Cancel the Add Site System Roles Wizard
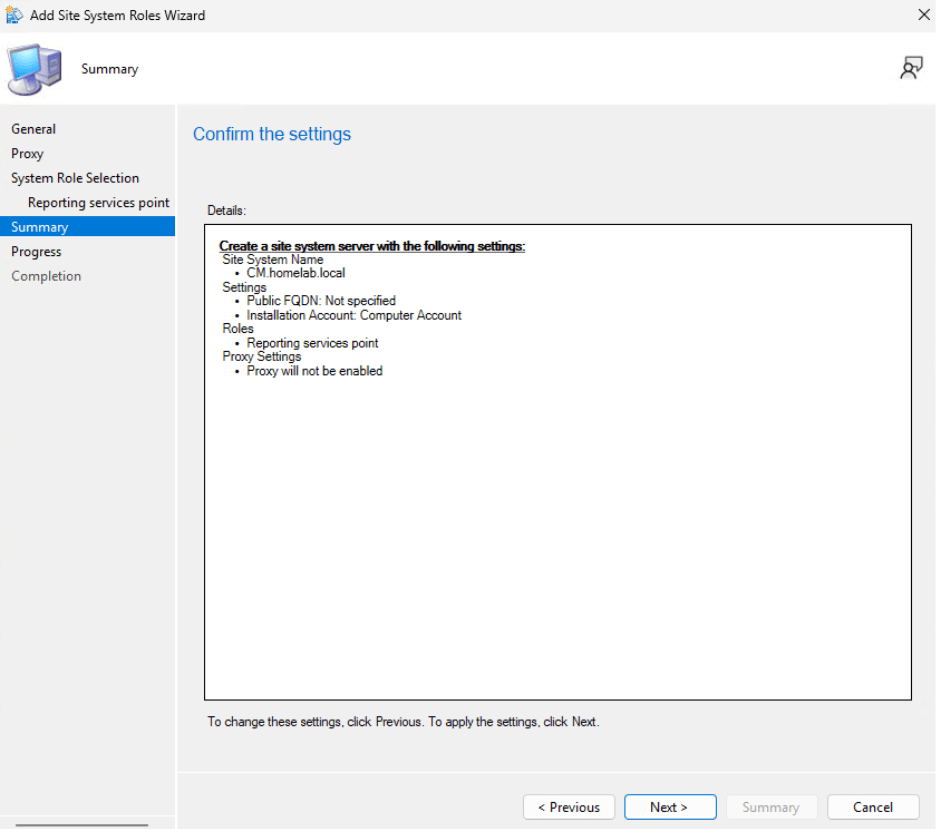The image size is (936, 829). coord(872,807)
